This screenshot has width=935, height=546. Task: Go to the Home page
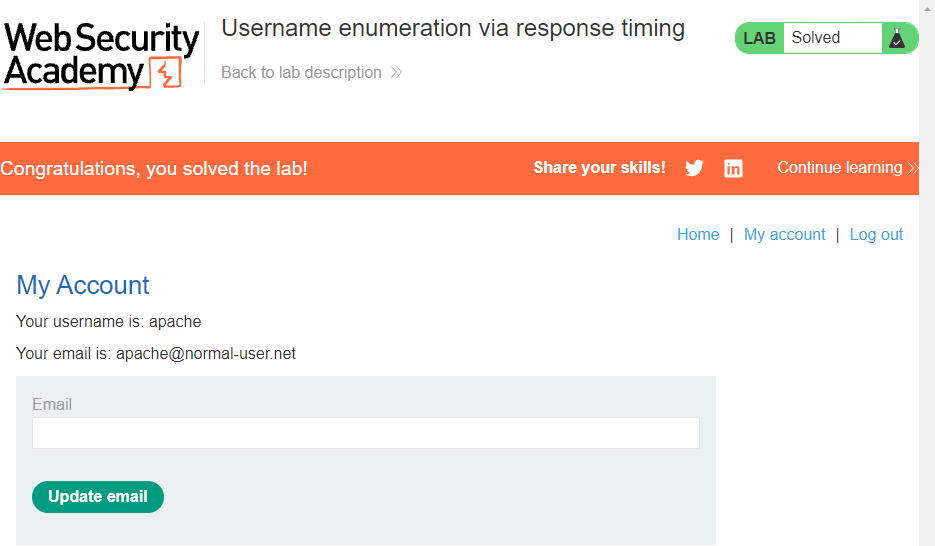pos(698,234)
